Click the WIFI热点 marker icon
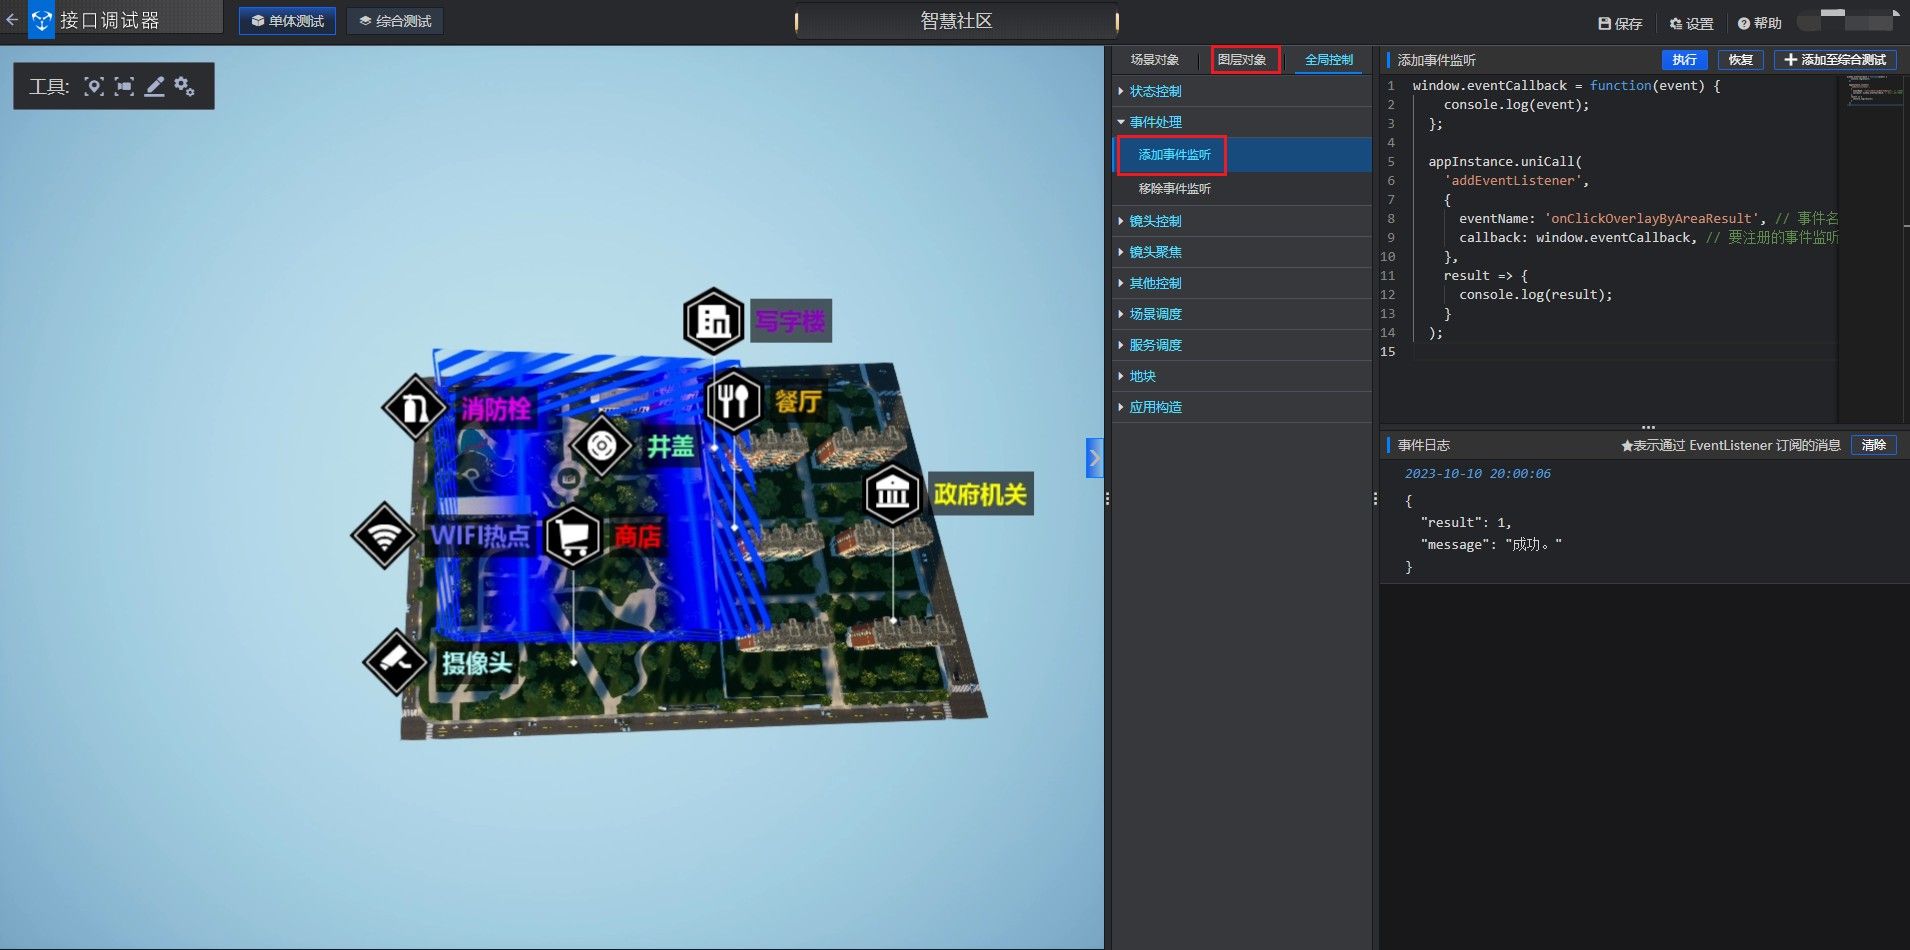This screenshot has height=950, width=1910. point(384,536)
